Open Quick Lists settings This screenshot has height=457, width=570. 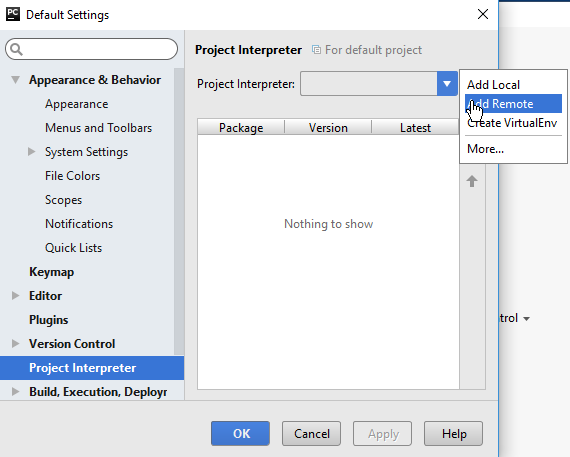pos(73,248)
